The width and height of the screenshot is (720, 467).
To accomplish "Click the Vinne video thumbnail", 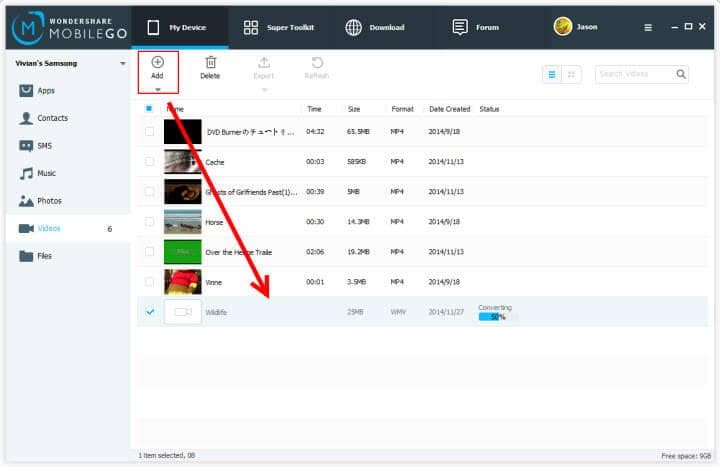I will (x=183, y=281).
